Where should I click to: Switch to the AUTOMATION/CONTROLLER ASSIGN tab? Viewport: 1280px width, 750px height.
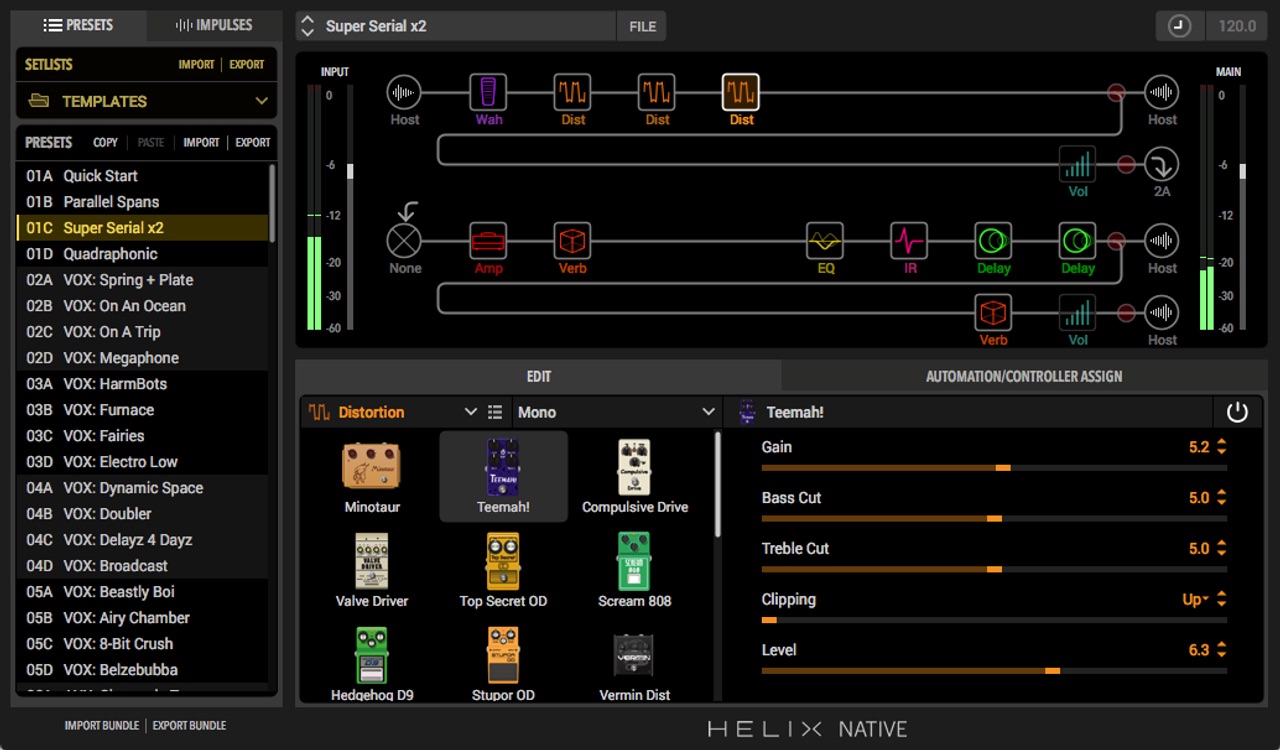[x=1023, y=376]
